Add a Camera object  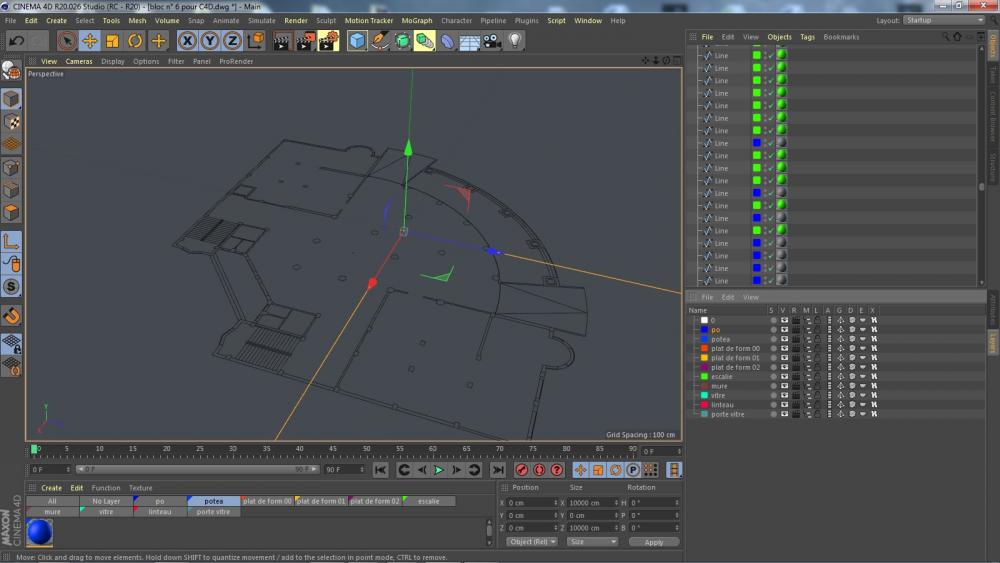pyautogui.click(x=492, y=41)
